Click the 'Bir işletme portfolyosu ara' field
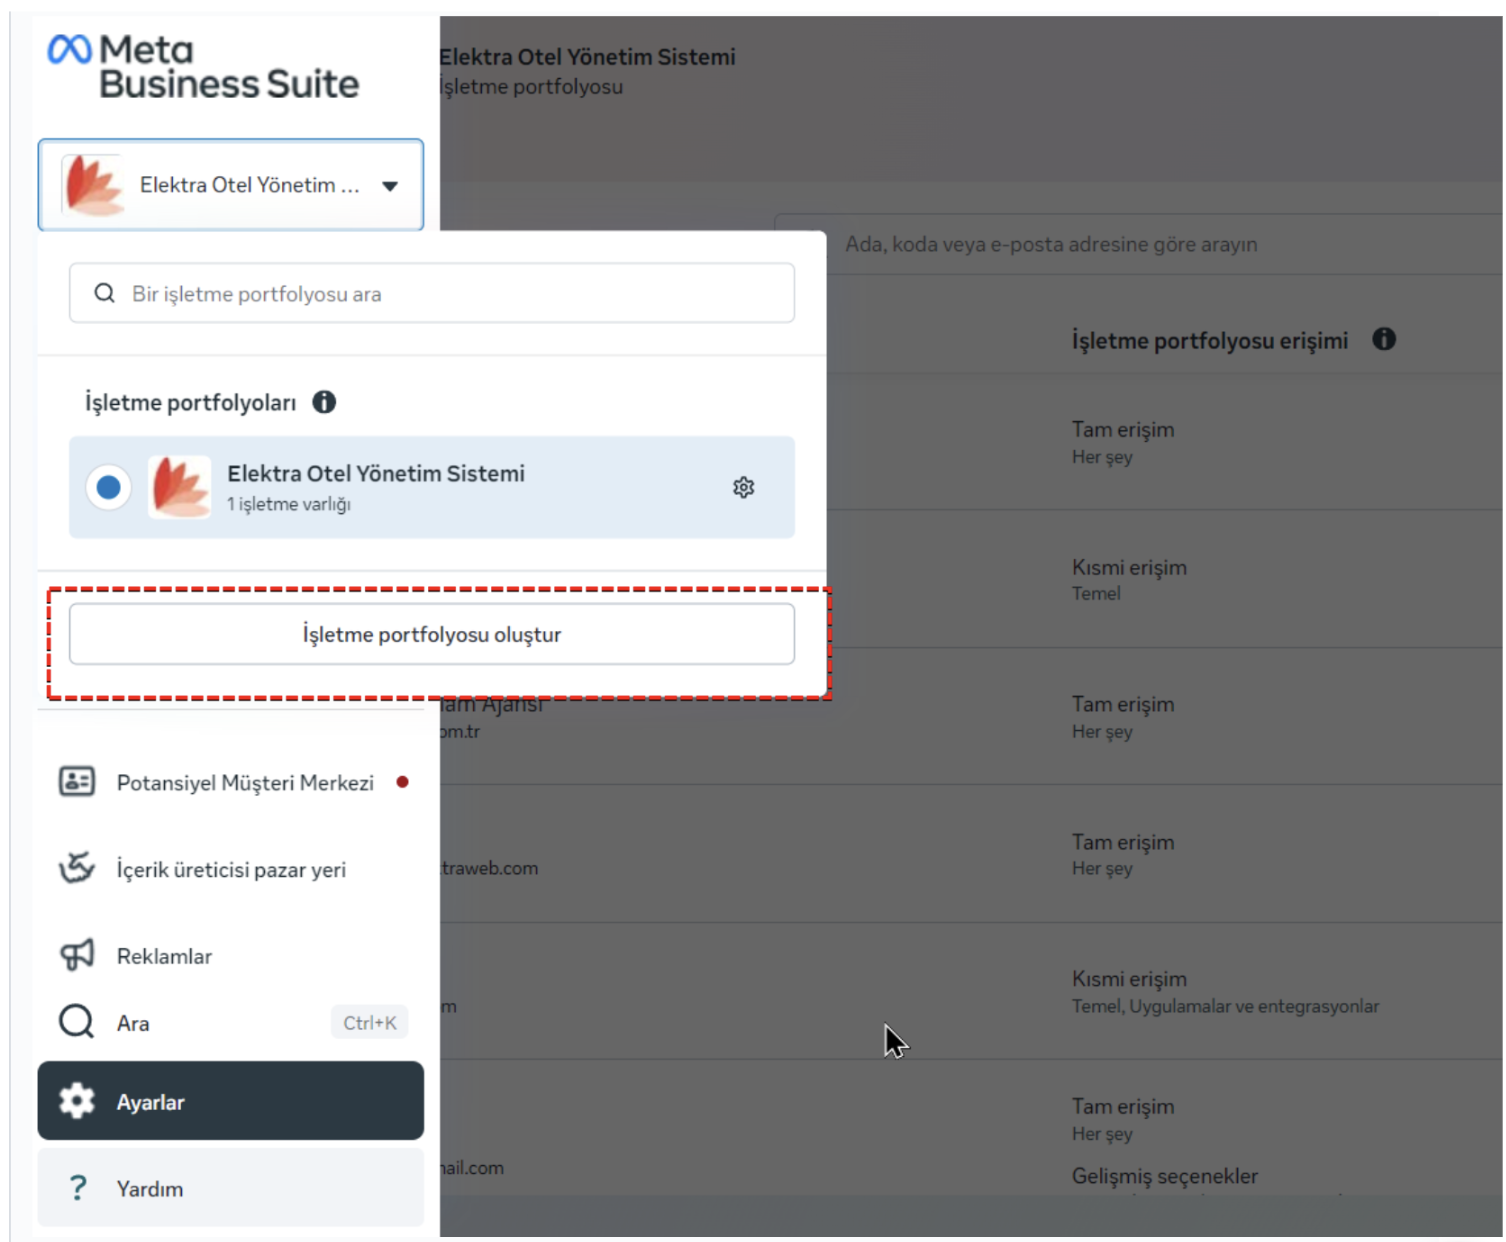Screen dimensions: 1506x1242 (x=432, y=293)
